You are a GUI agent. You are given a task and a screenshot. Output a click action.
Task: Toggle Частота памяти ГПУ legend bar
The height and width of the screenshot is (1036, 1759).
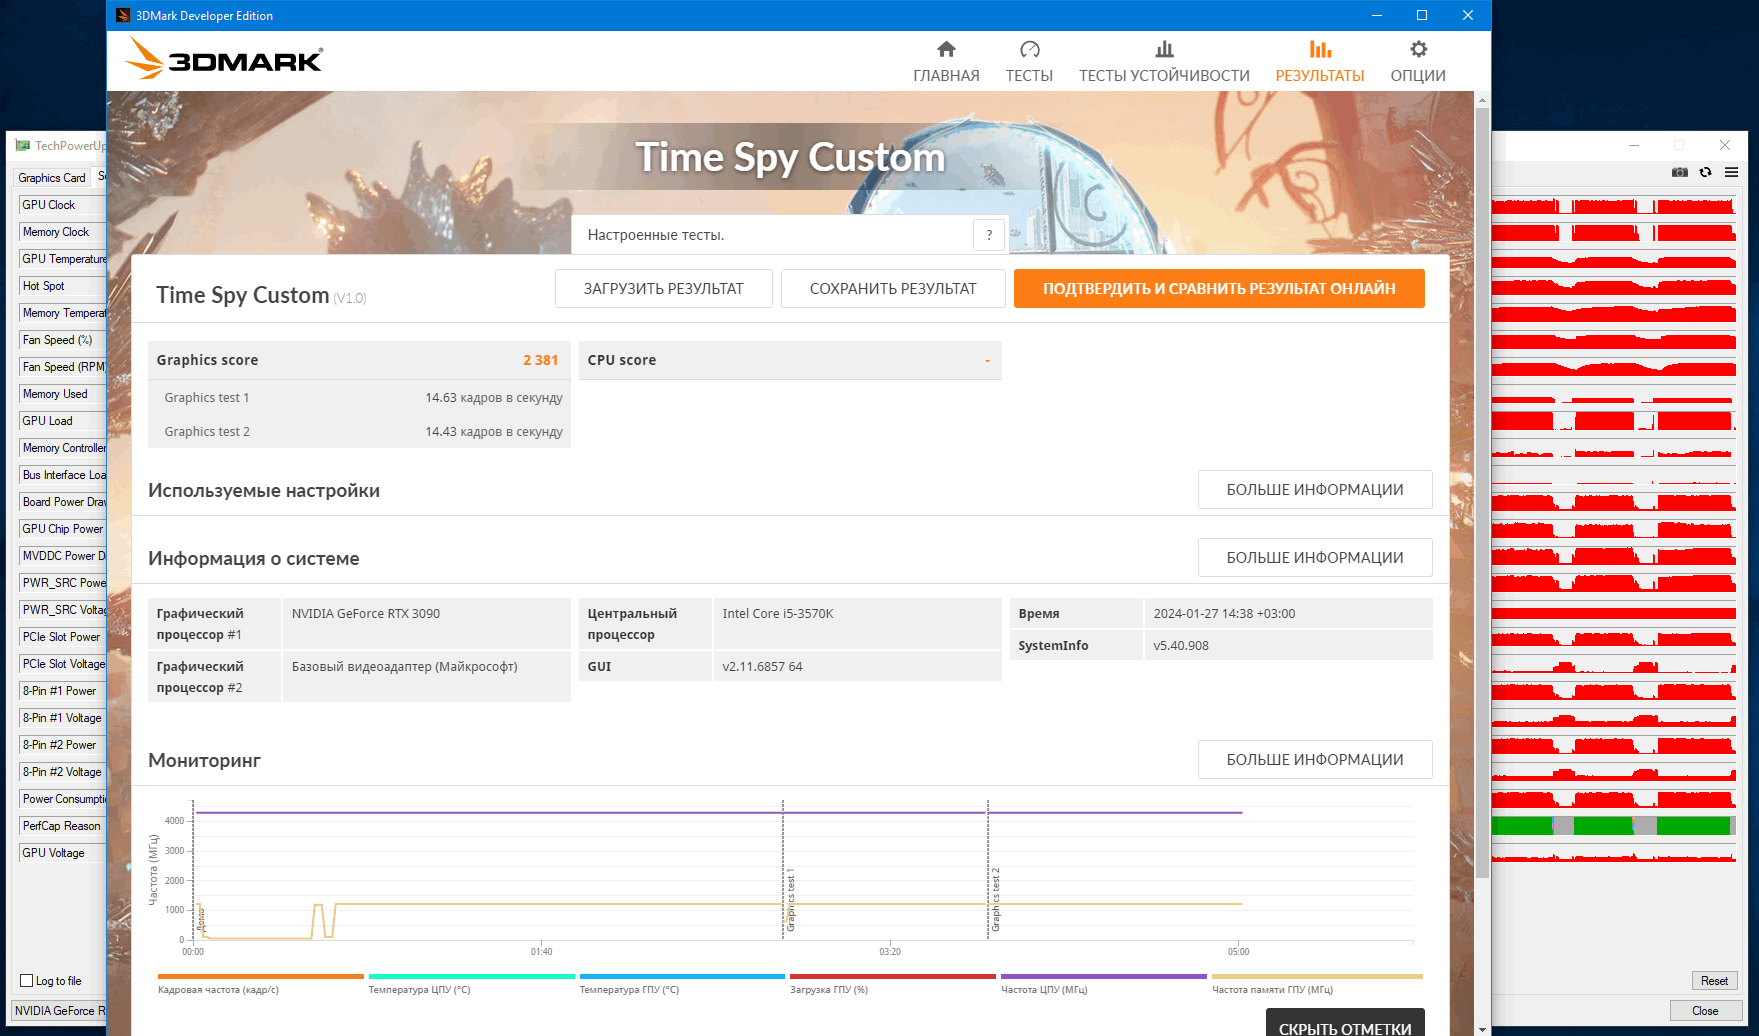click(x=1317, y=977)
